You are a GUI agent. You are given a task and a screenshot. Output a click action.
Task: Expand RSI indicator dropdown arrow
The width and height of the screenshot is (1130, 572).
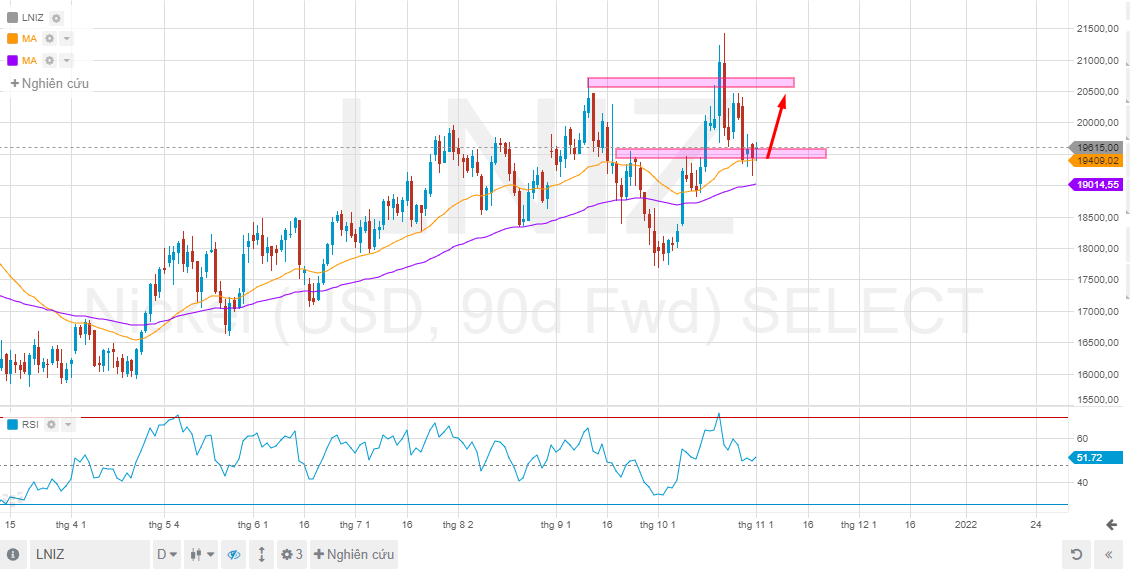(68, 424)
